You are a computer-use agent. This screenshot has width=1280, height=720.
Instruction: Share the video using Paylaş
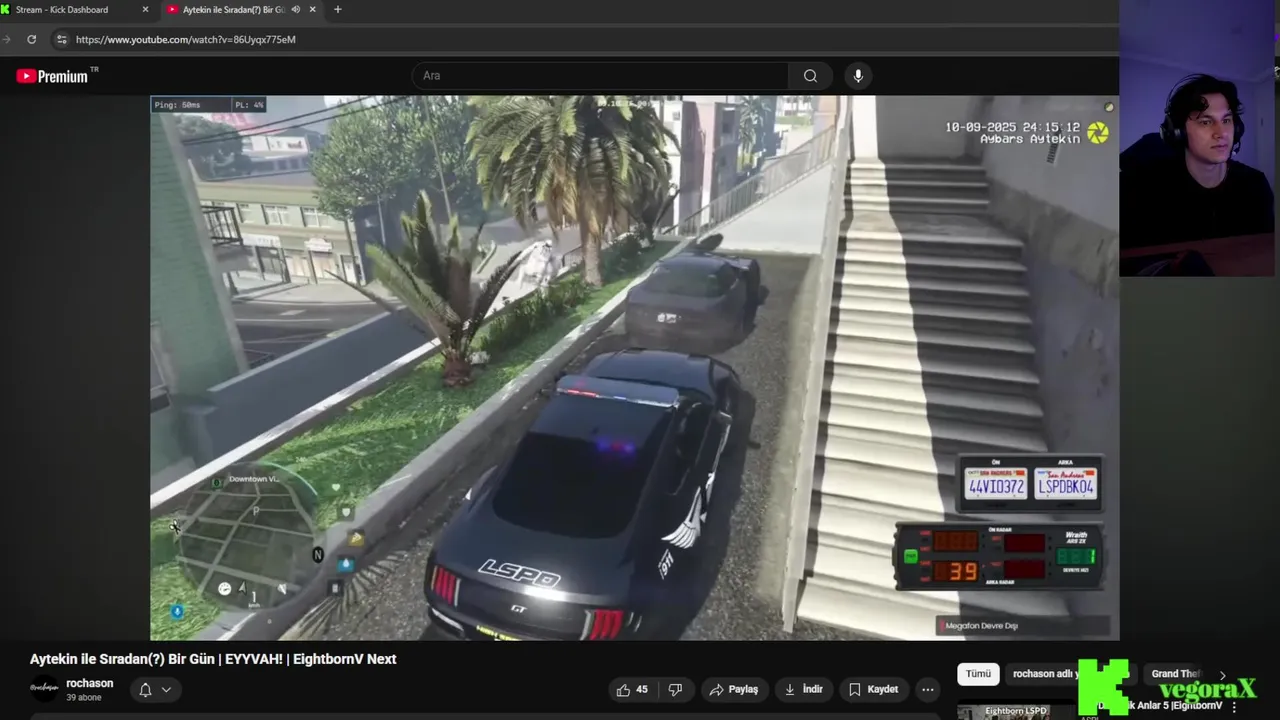[734, 689]
